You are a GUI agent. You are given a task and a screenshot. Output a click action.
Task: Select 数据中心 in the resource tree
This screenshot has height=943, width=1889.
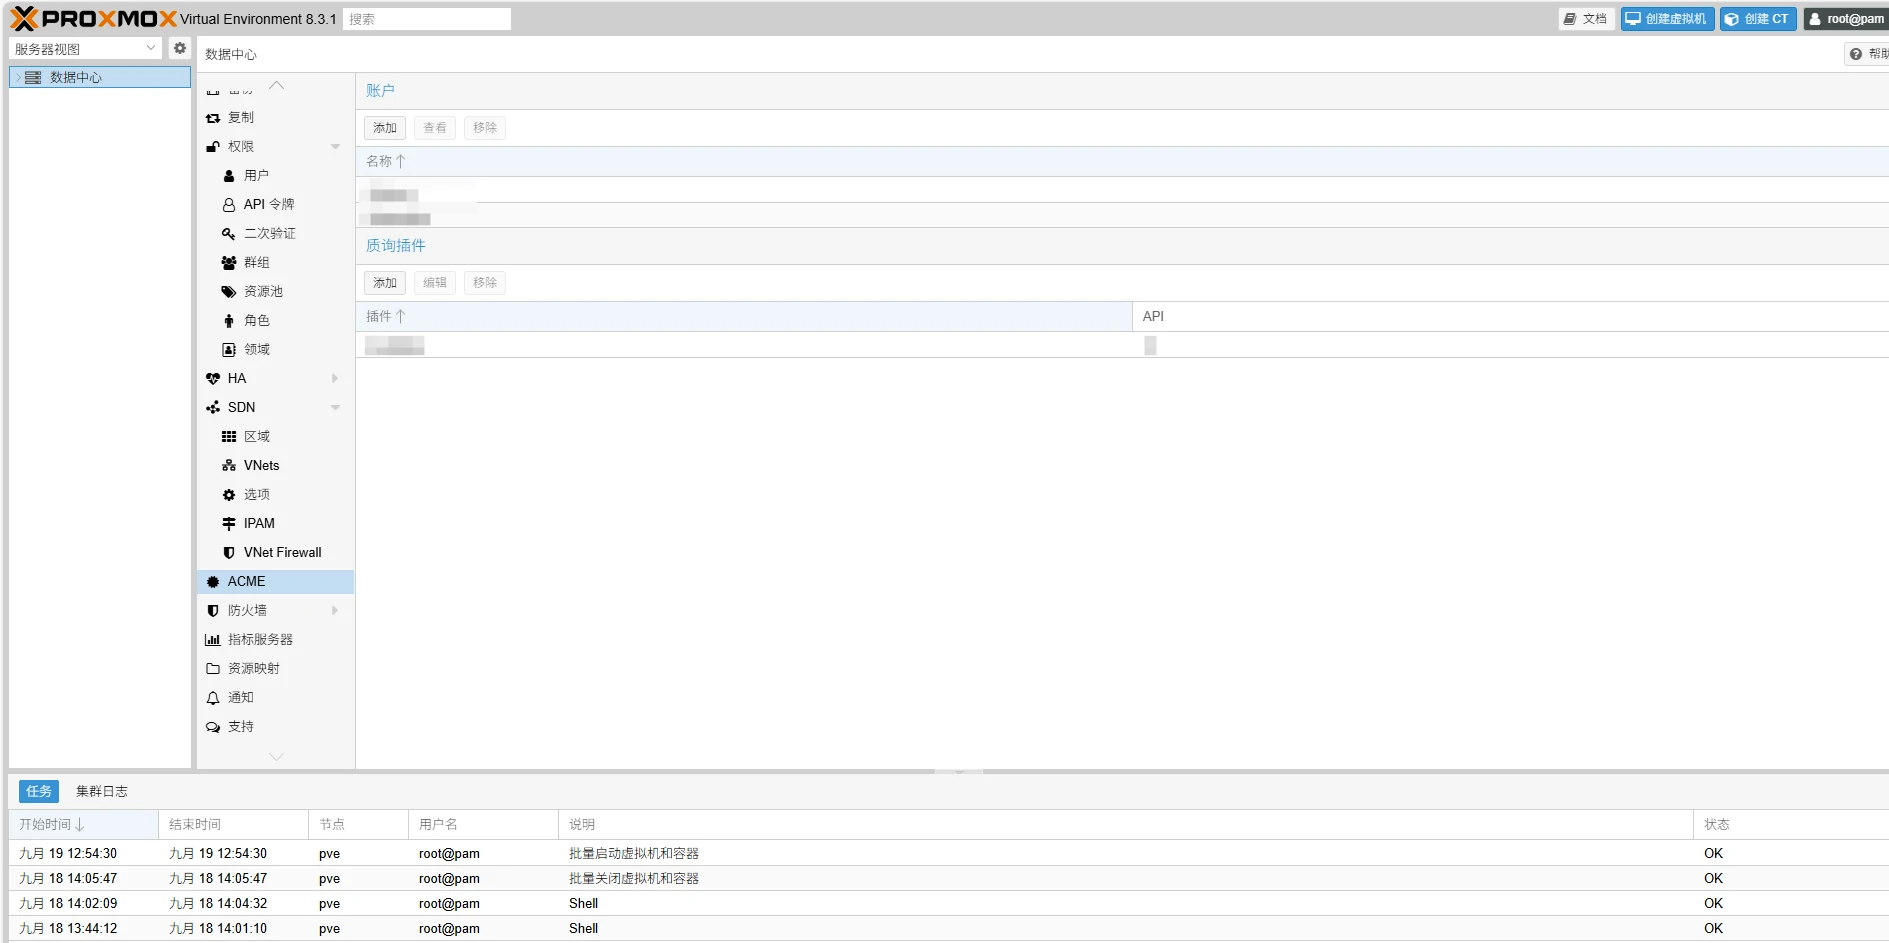point(100,77)
